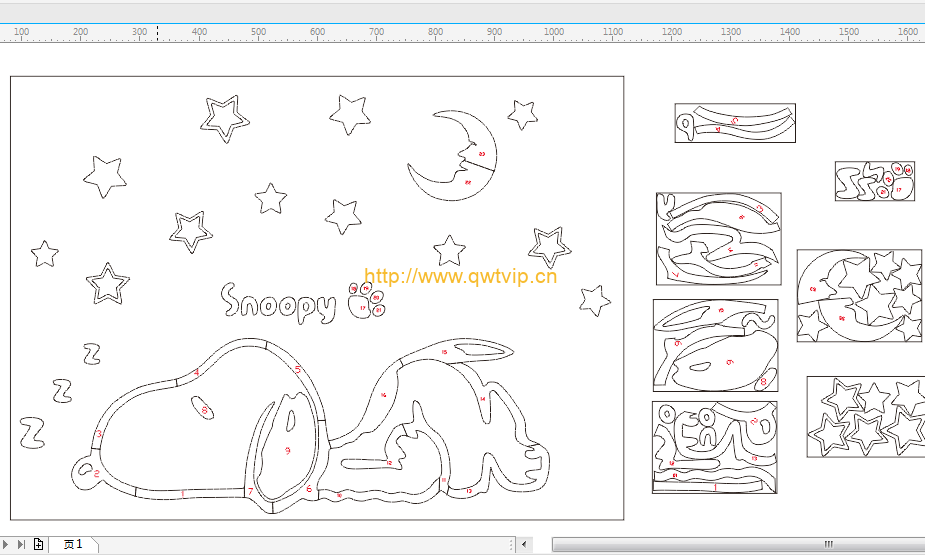The image size is (925, 555).
Task: Click the ruler at the 500 mark
Action: [x=258, y=32]
